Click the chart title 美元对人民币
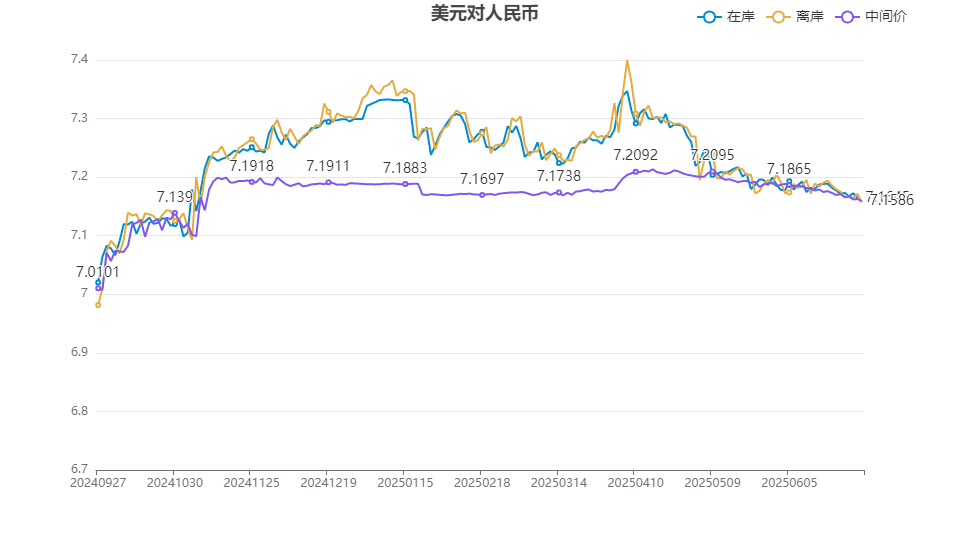960x540 pixels. [x=477, y=14]
